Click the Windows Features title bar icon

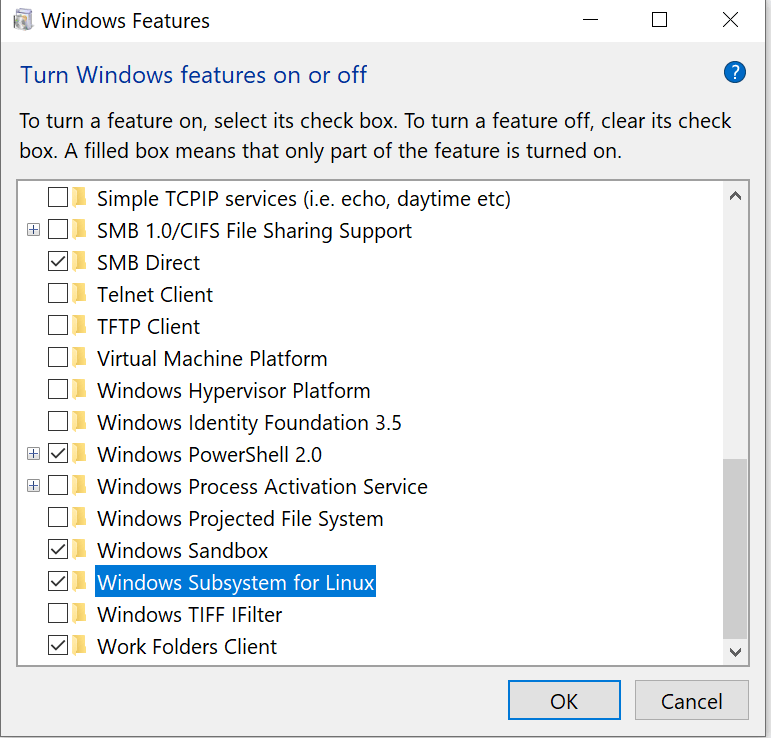(x=23, y=21)
